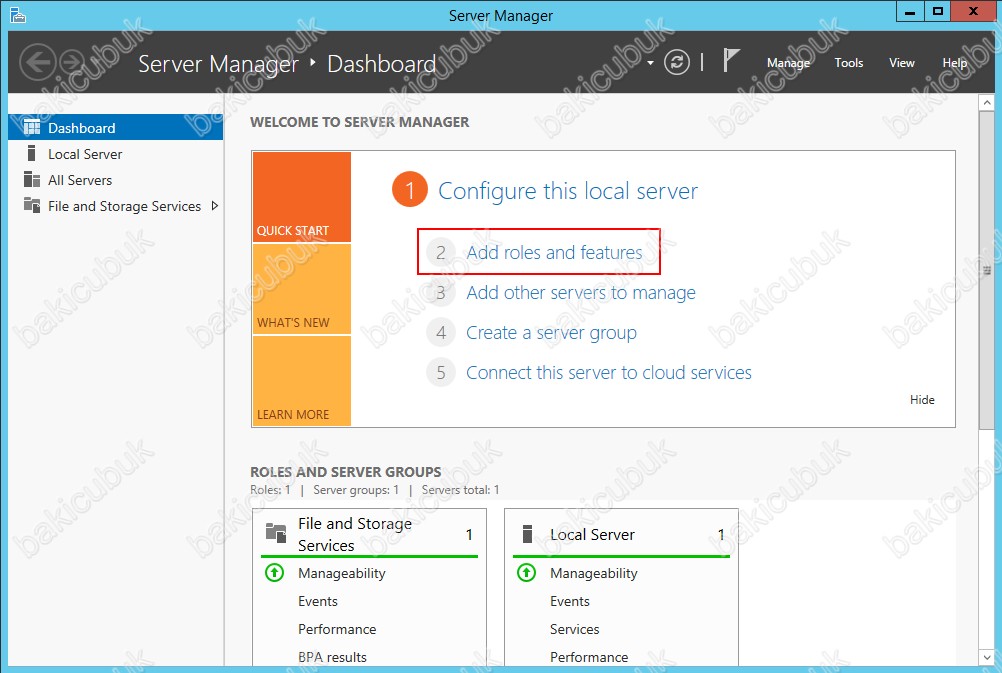The width and height of the screenshot is (1002, 673).
Task: Open the Manage menu
Action: click(789, 63)
